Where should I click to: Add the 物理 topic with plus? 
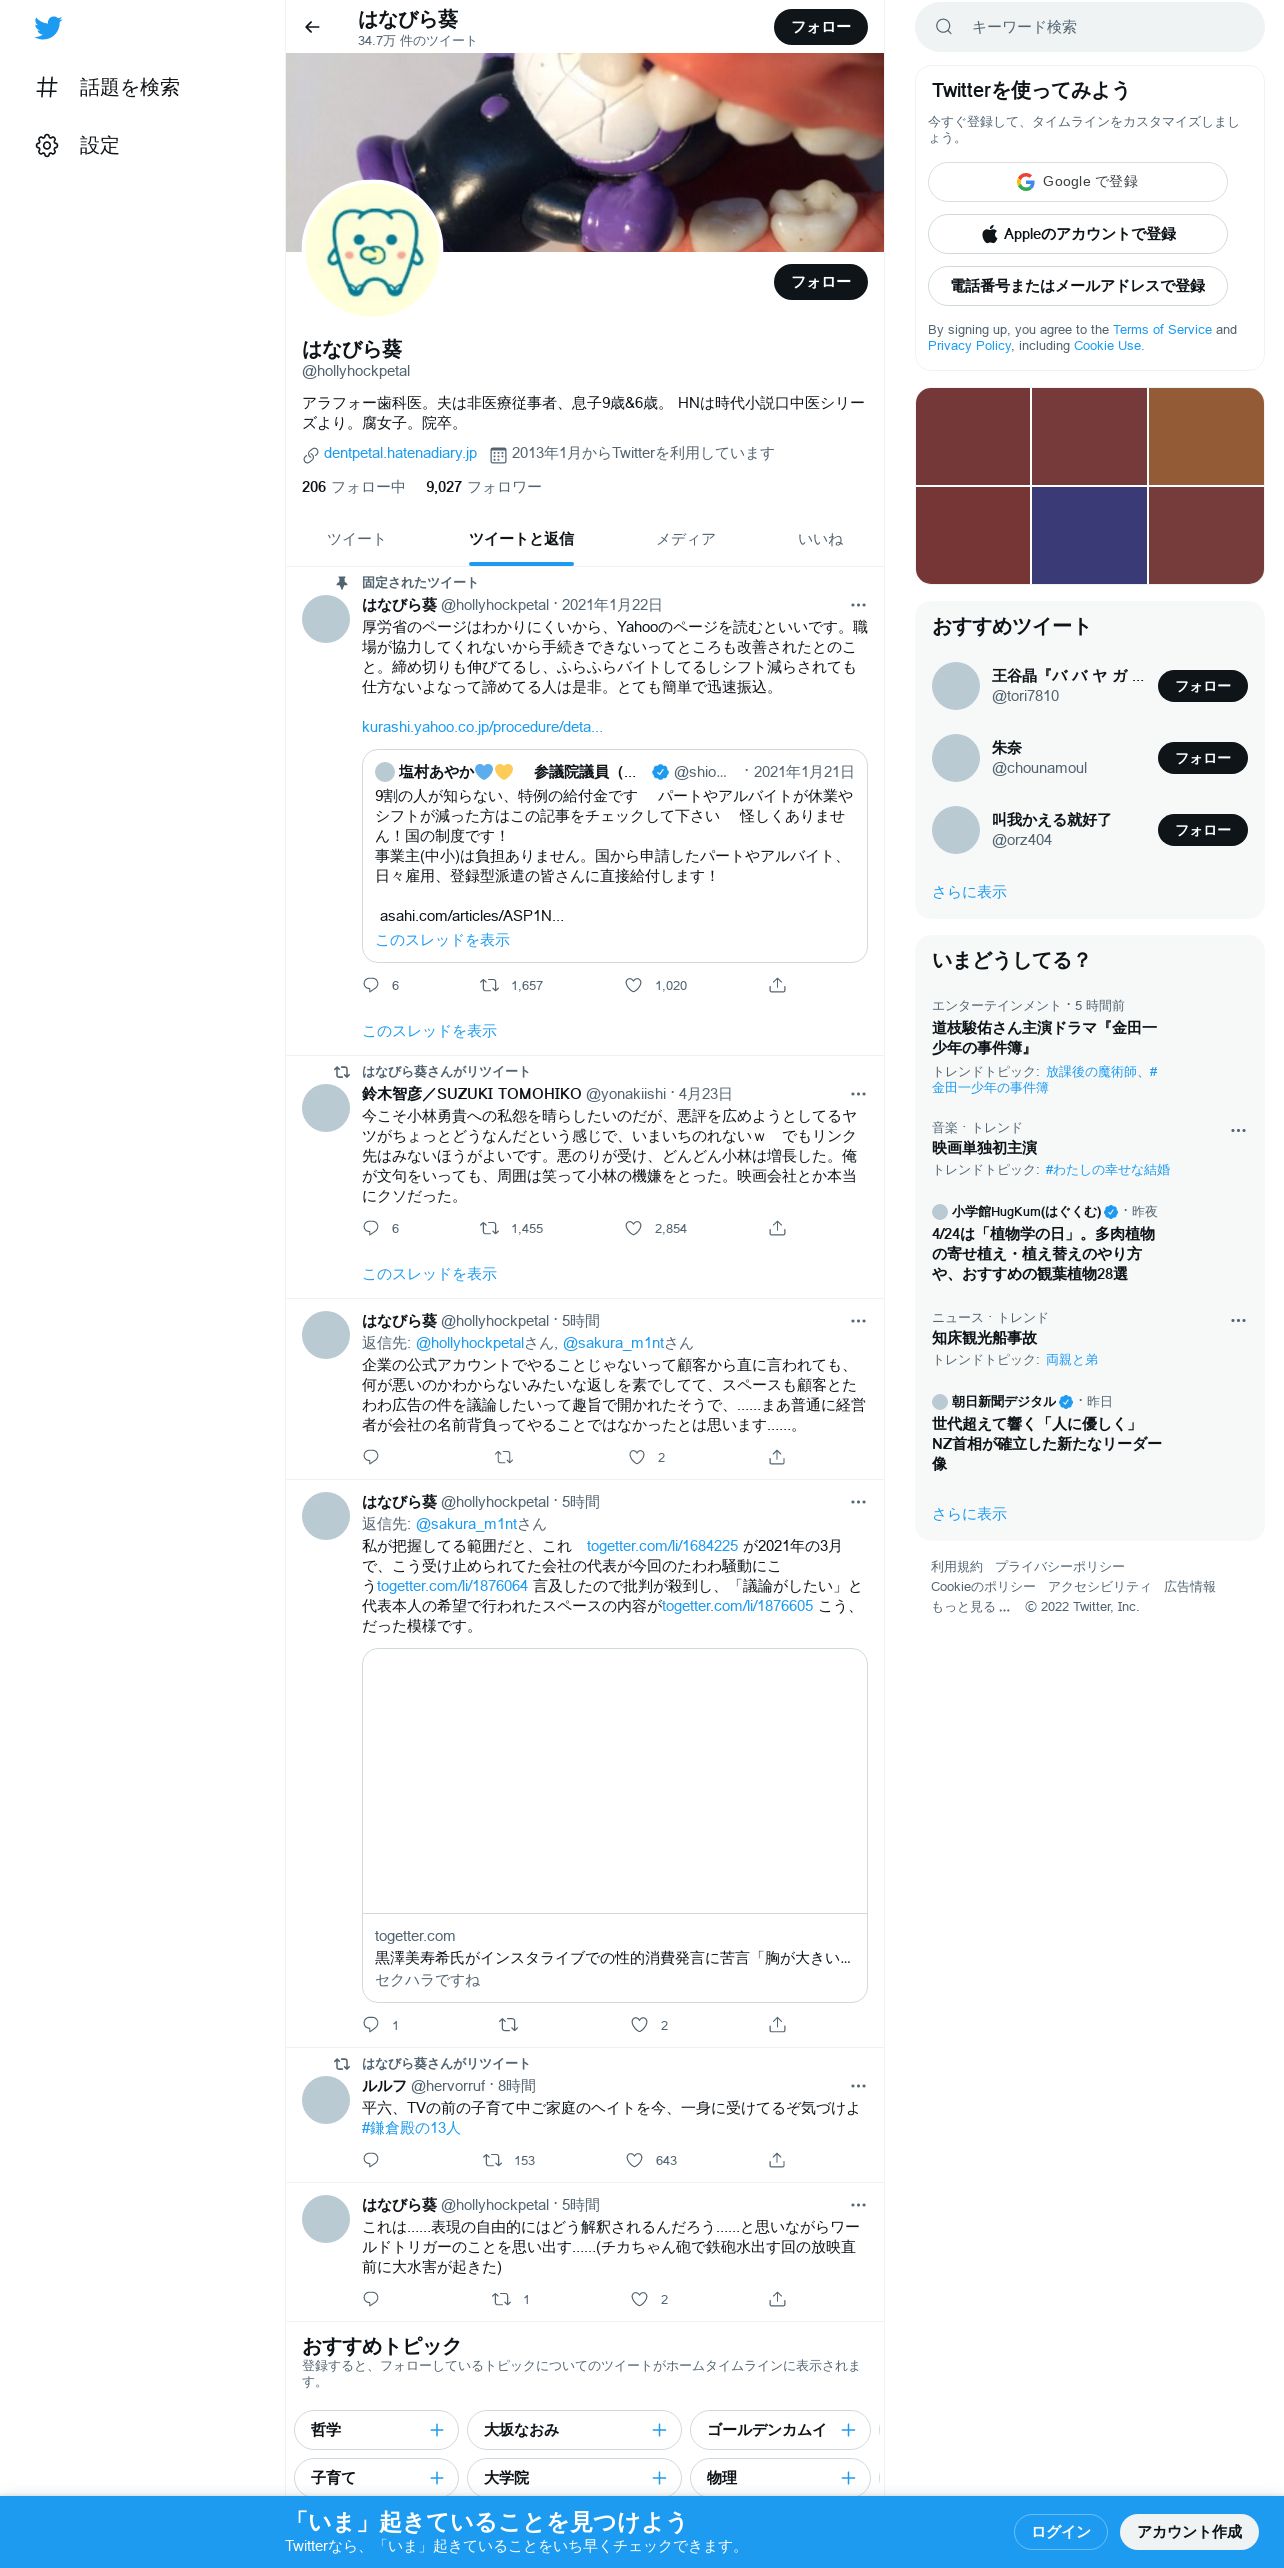(848, 2478)
